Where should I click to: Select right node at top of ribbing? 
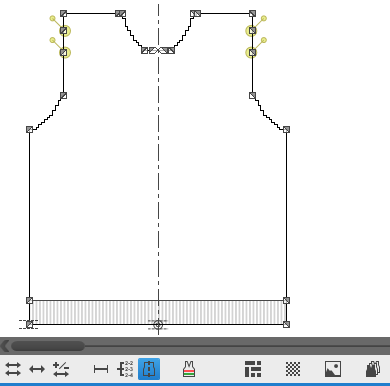(286, 301)
